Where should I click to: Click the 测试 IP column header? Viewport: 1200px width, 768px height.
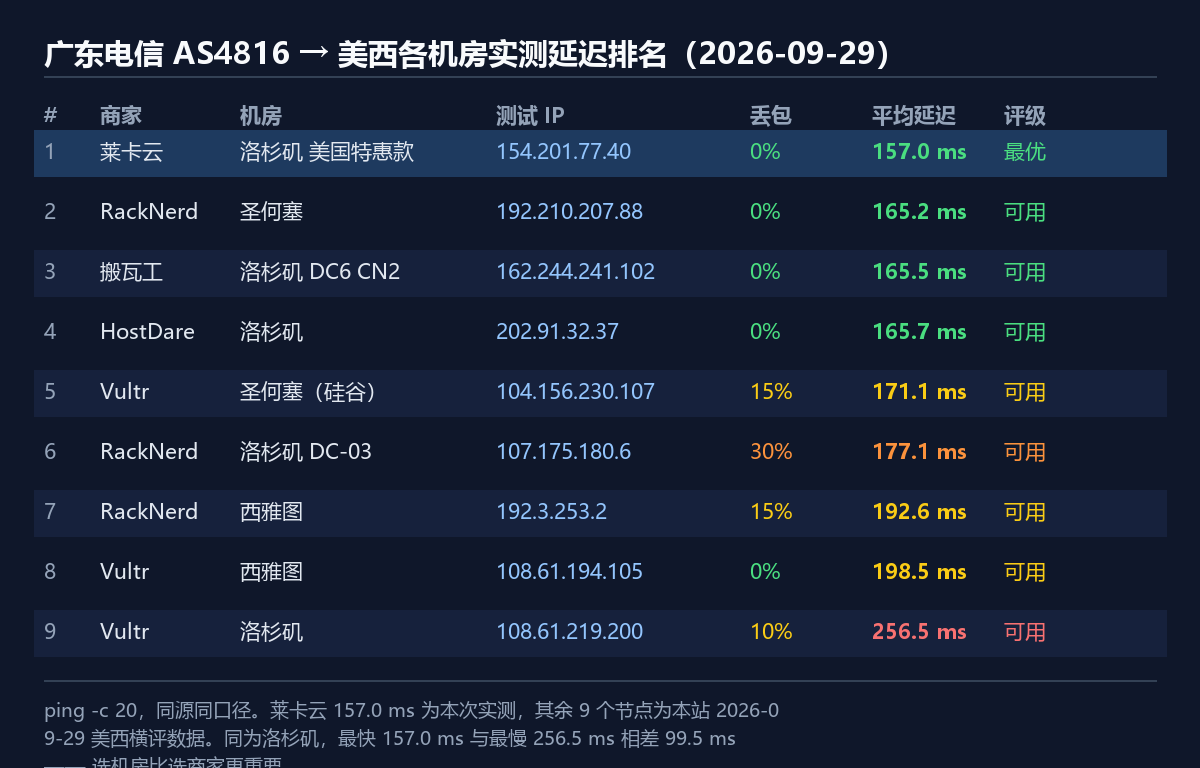point(530,116)
